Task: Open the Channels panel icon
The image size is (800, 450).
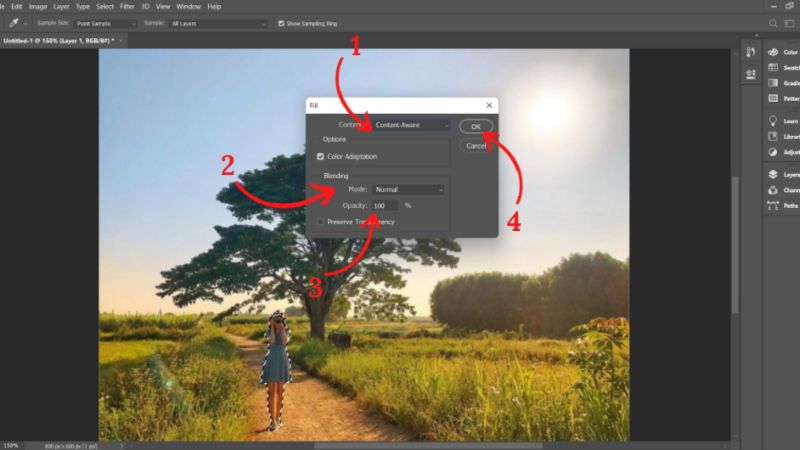Action: 773,190
